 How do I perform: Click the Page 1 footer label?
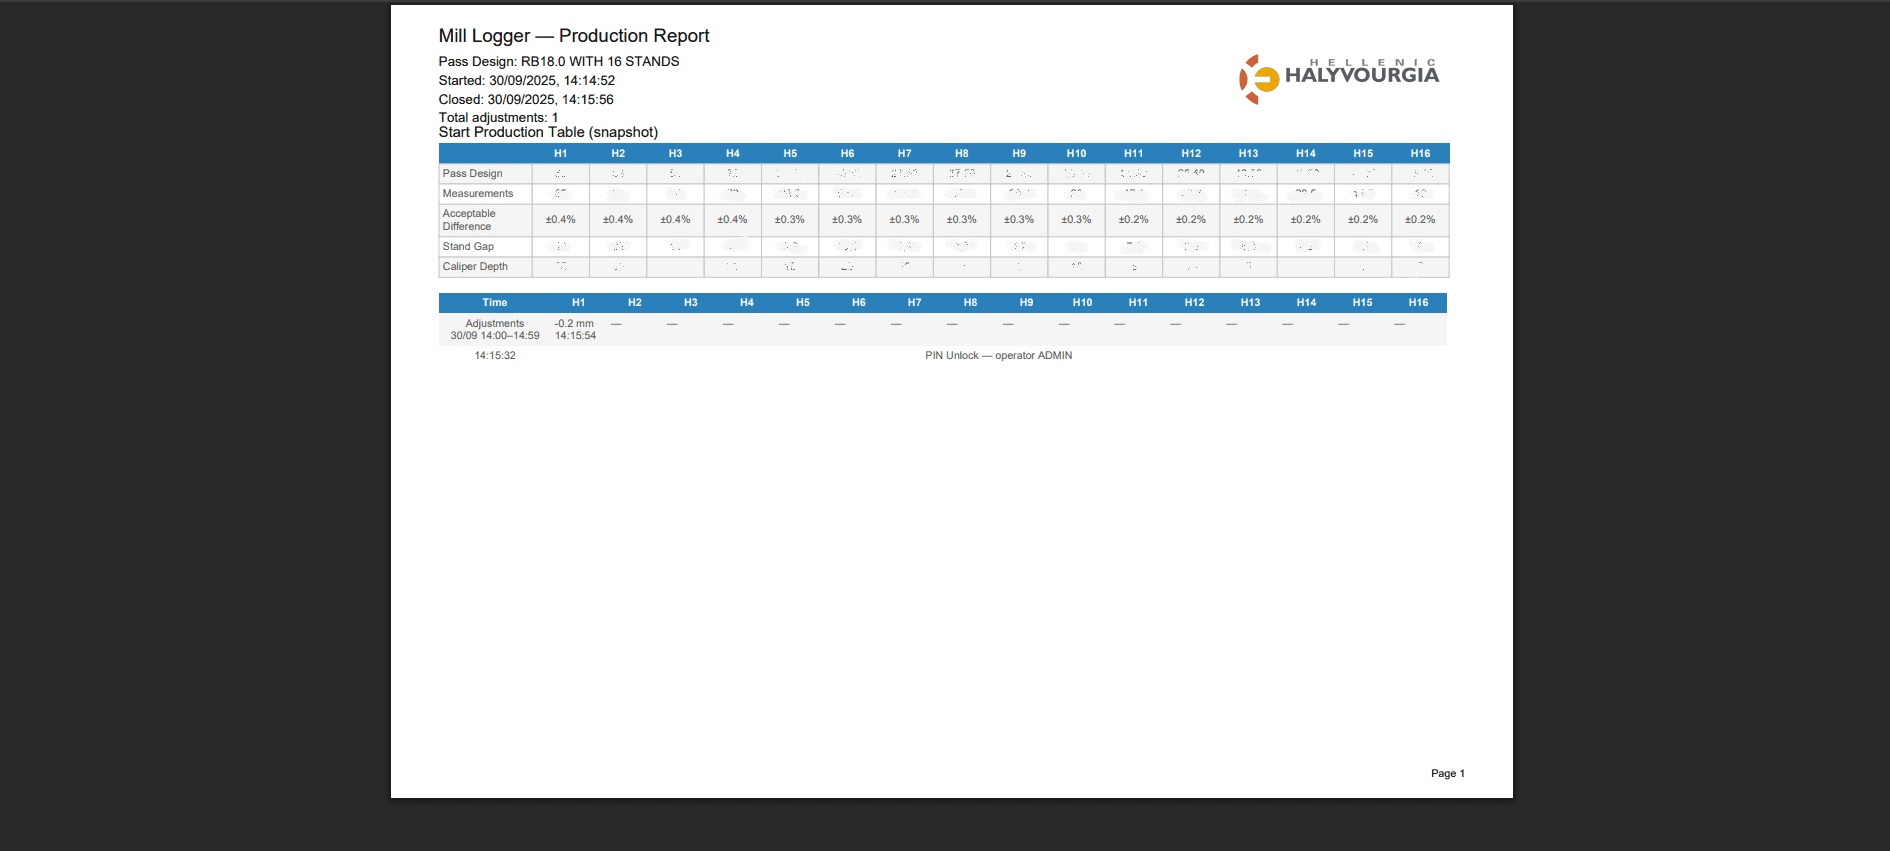click(x=1447, y=774)
